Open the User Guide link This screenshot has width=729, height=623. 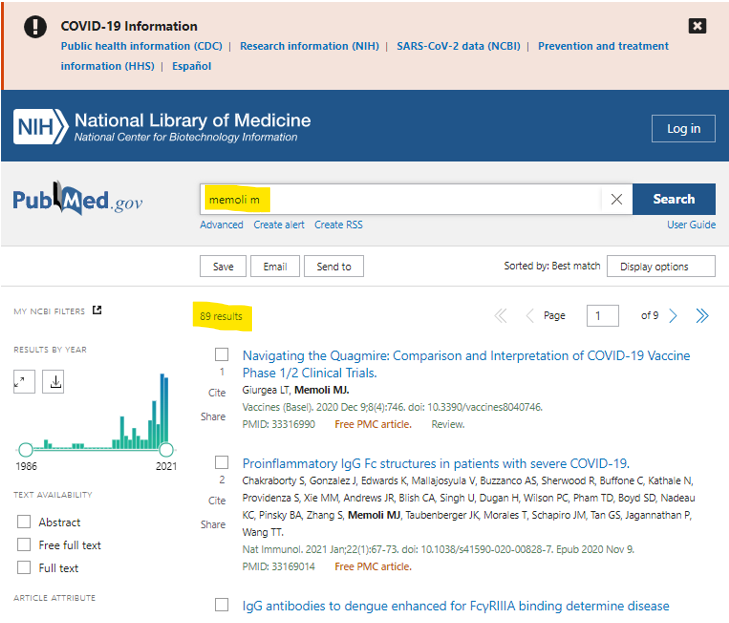pyautogui.click(x=691, y=225)
